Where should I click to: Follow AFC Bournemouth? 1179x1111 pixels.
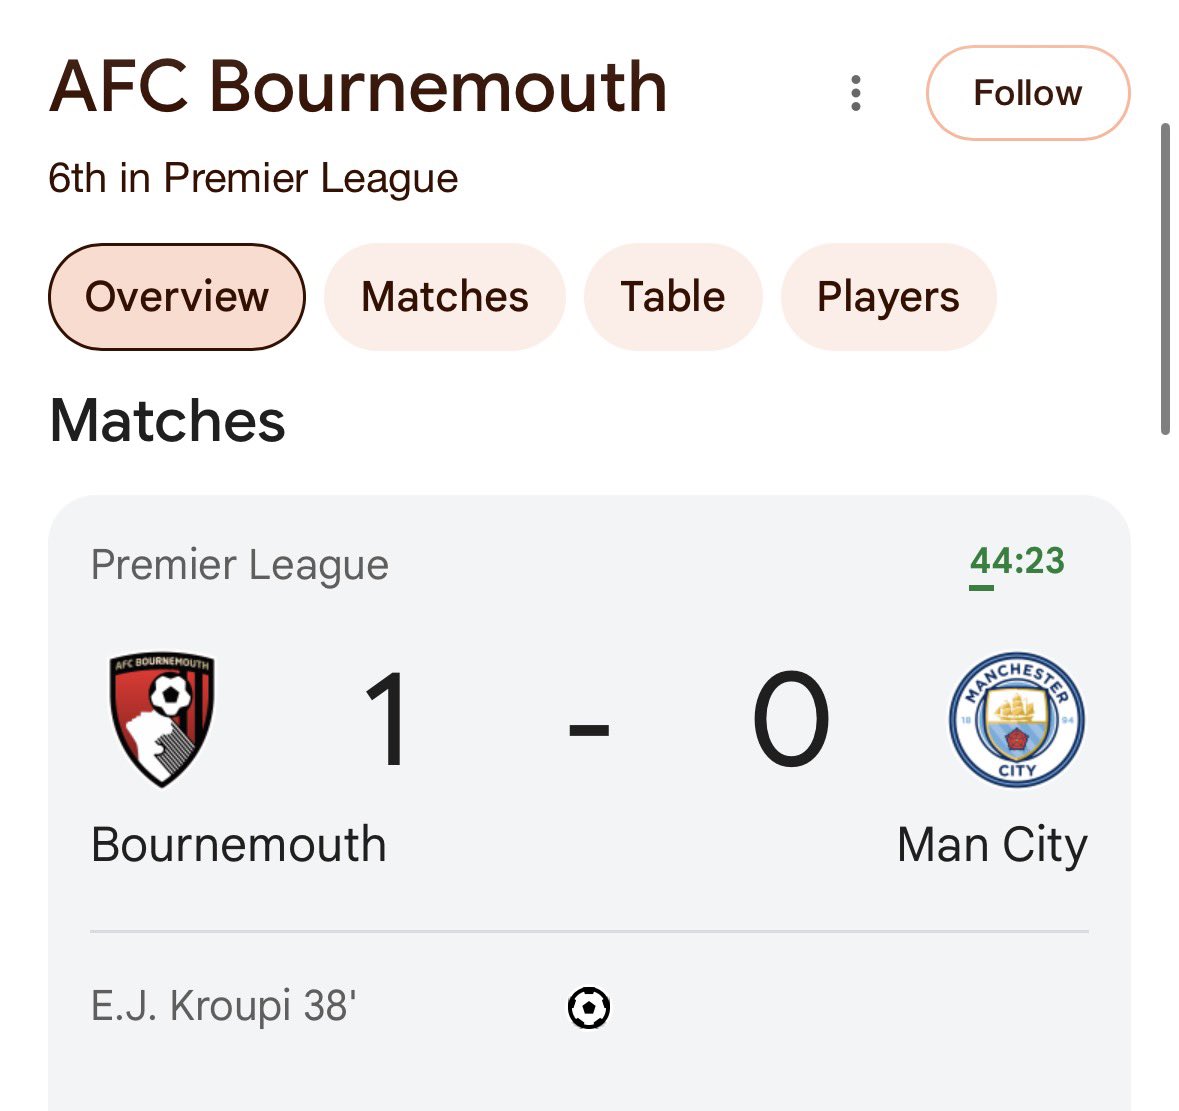[1028, 93]
